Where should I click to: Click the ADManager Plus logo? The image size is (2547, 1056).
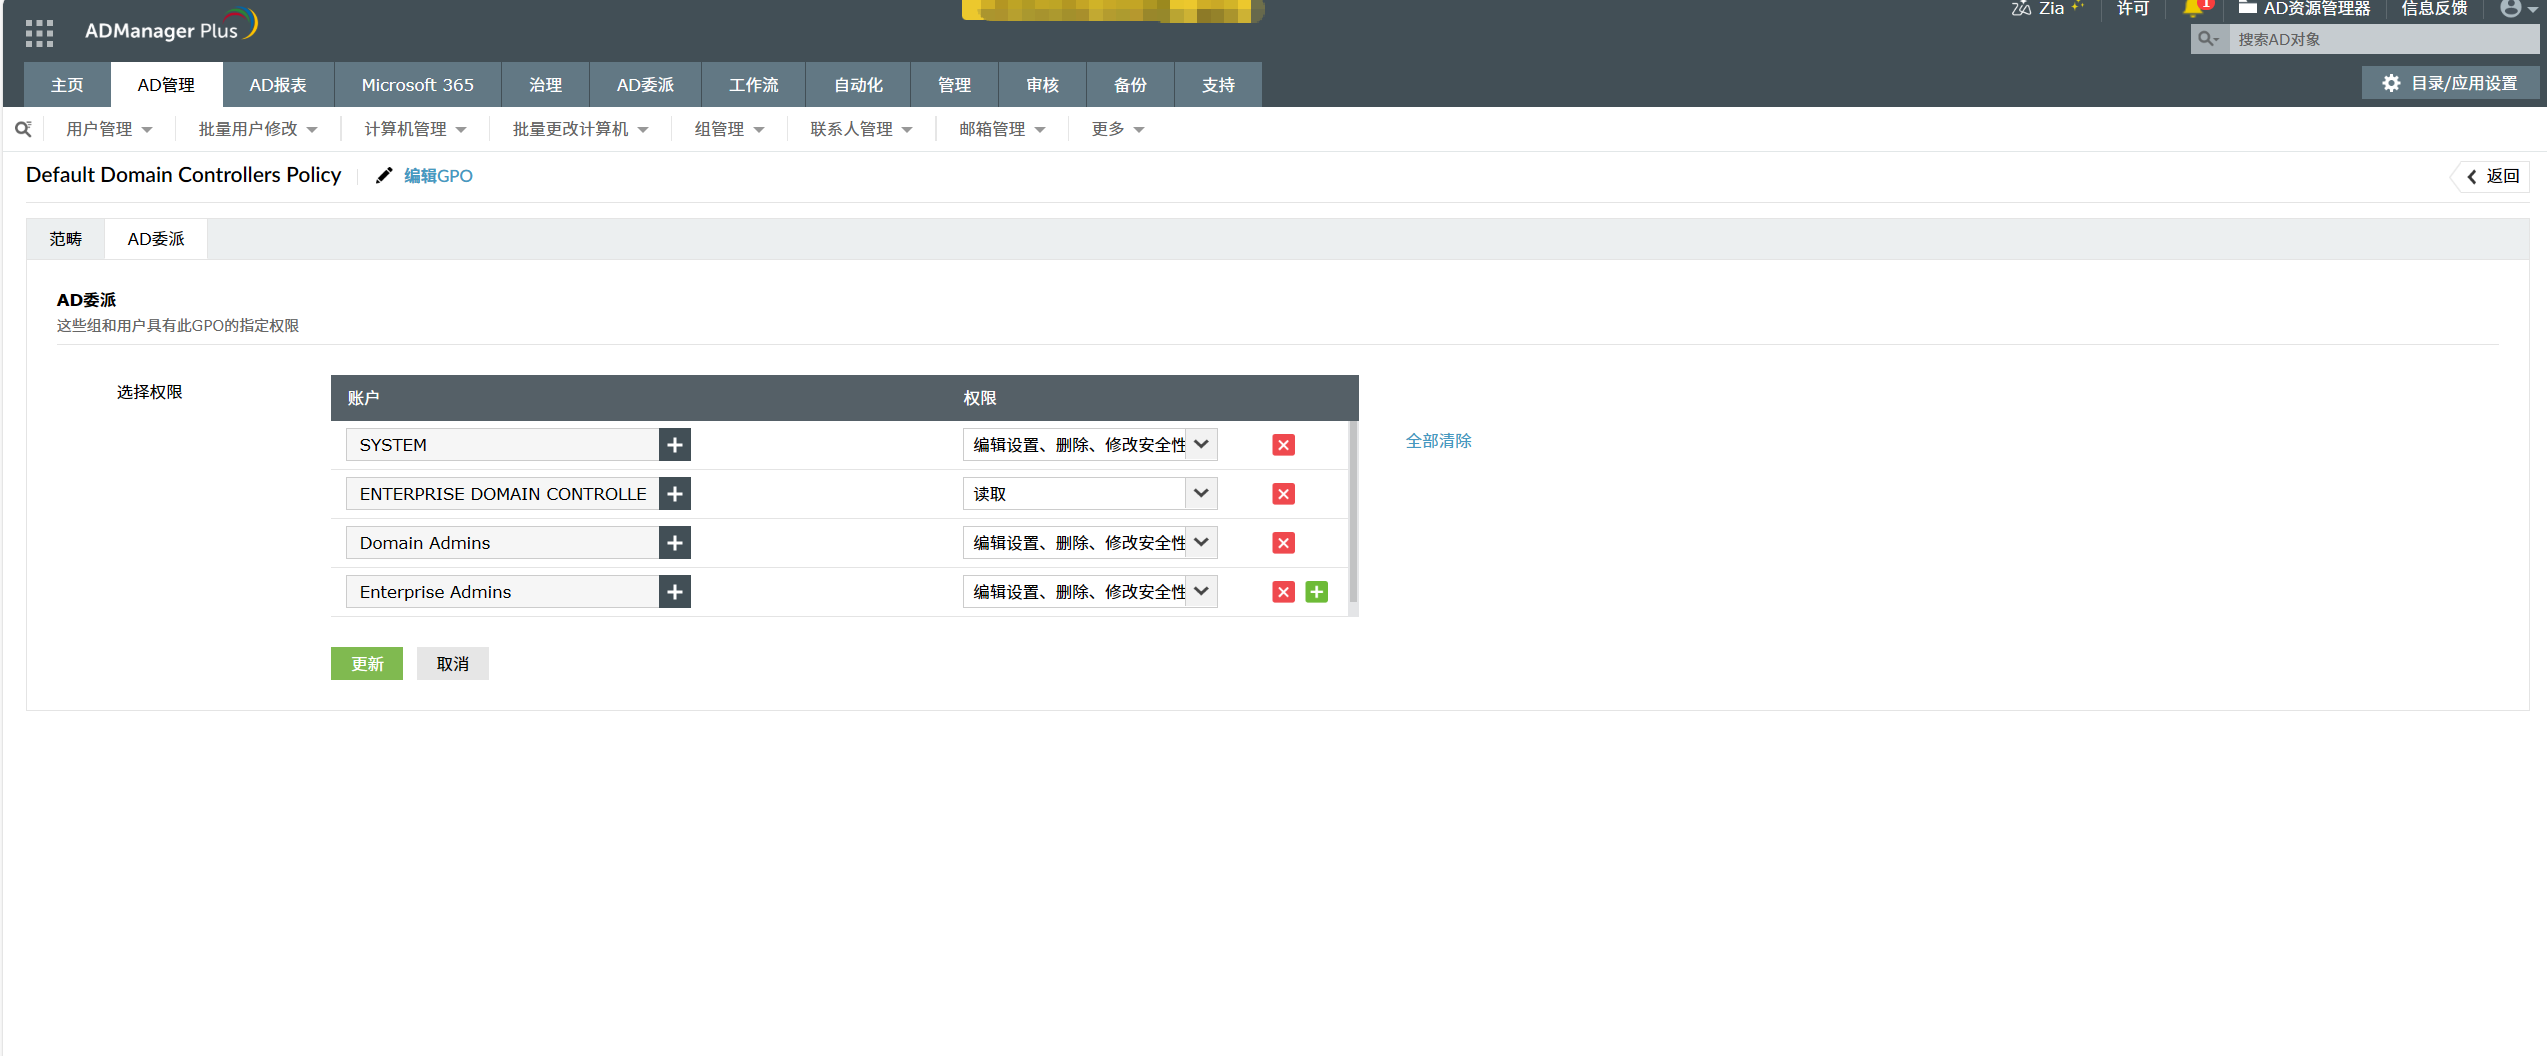tap(171, 26)
